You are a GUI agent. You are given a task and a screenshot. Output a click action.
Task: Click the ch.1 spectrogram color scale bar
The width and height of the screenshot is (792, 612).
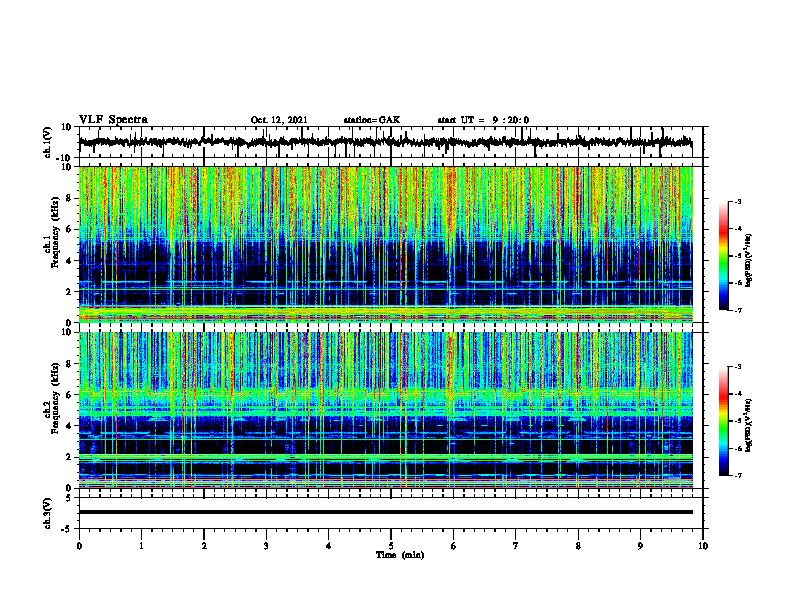pos(723,256)
